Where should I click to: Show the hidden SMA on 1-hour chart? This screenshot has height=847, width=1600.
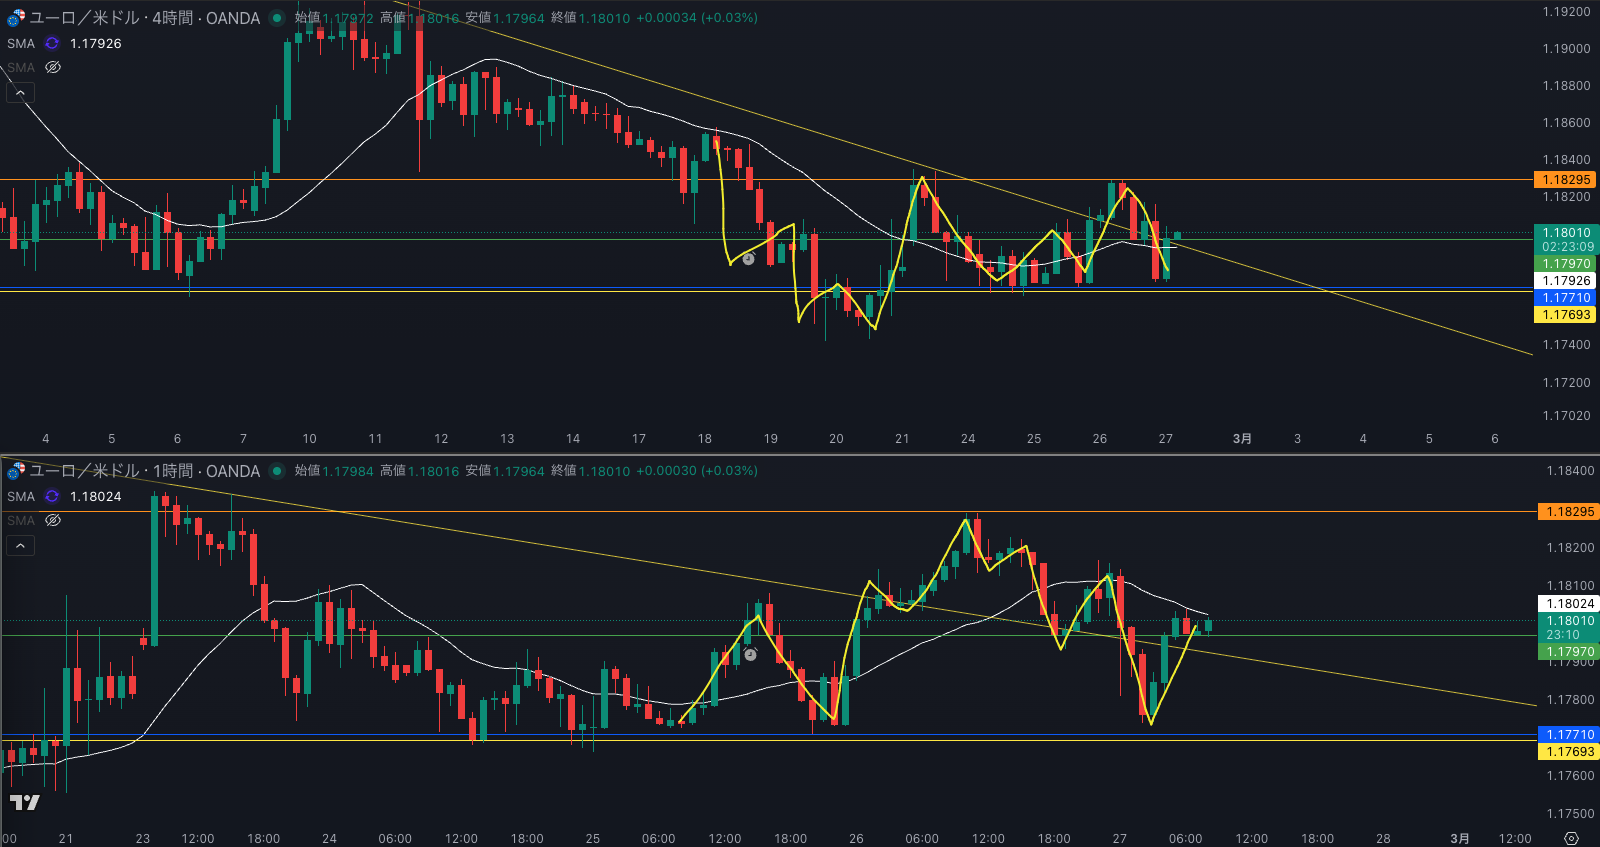(x=53, y=520)
